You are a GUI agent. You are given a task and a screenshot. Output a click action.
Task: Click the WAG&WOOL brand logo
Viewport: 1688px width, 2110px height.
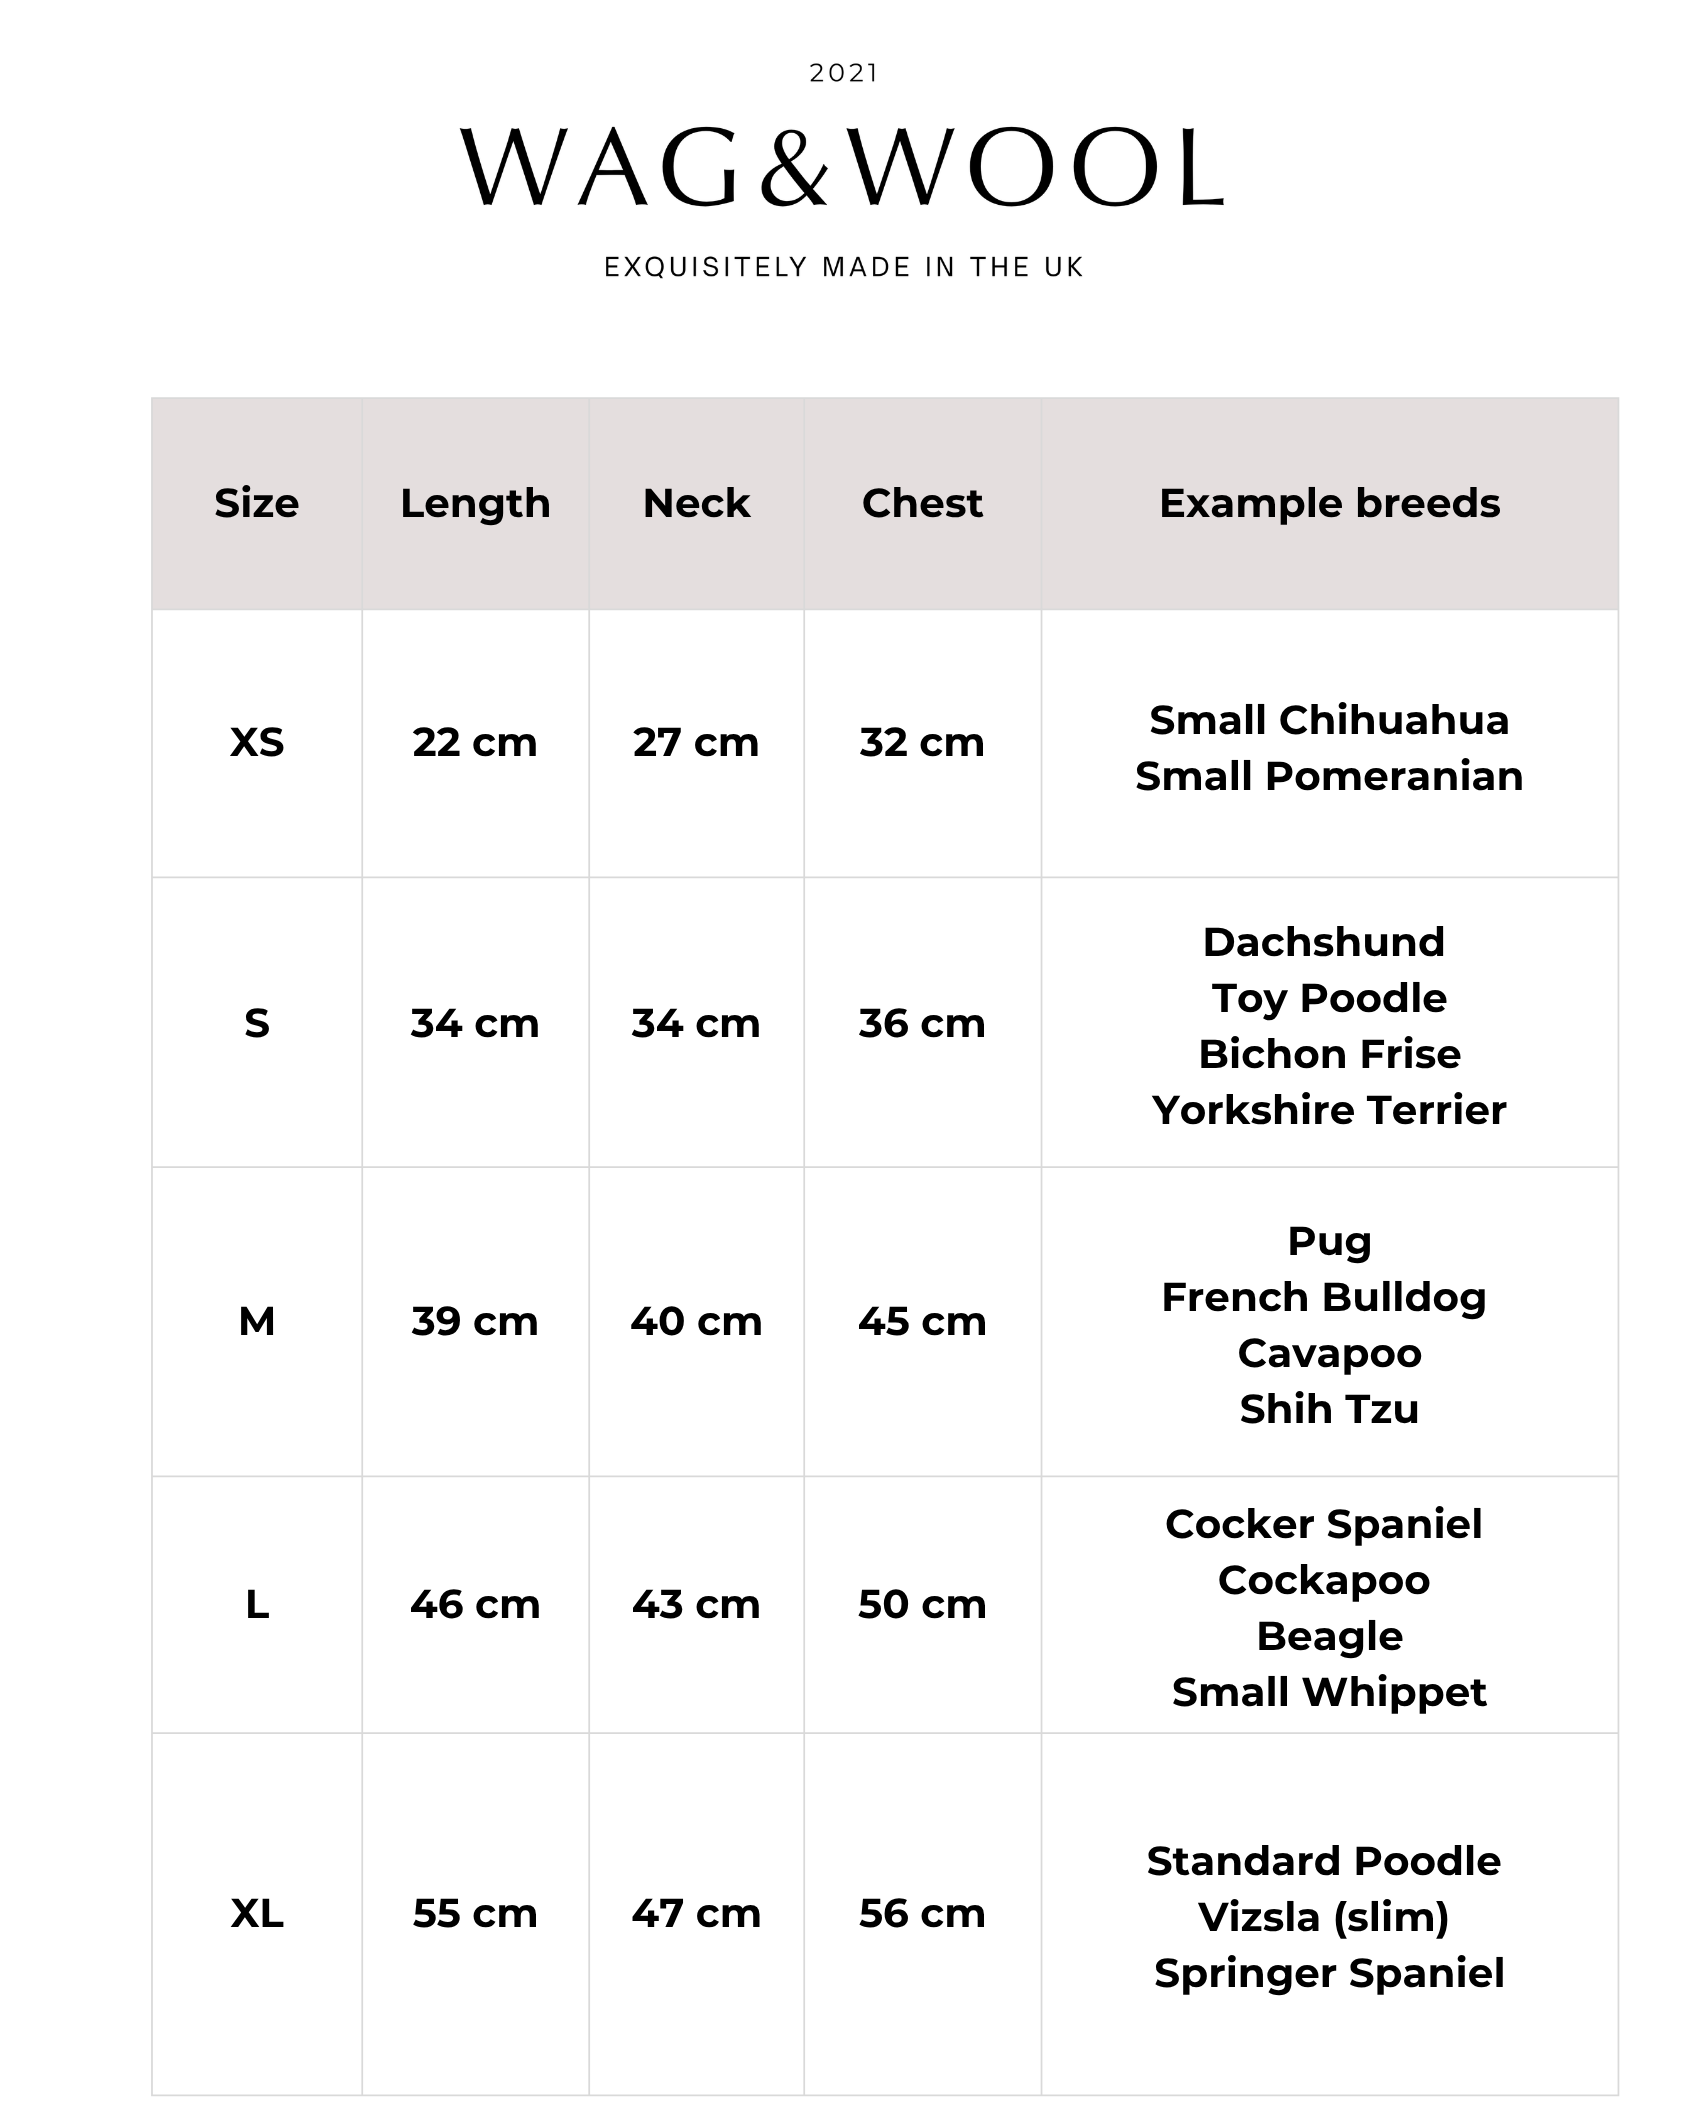pos(843,167)
